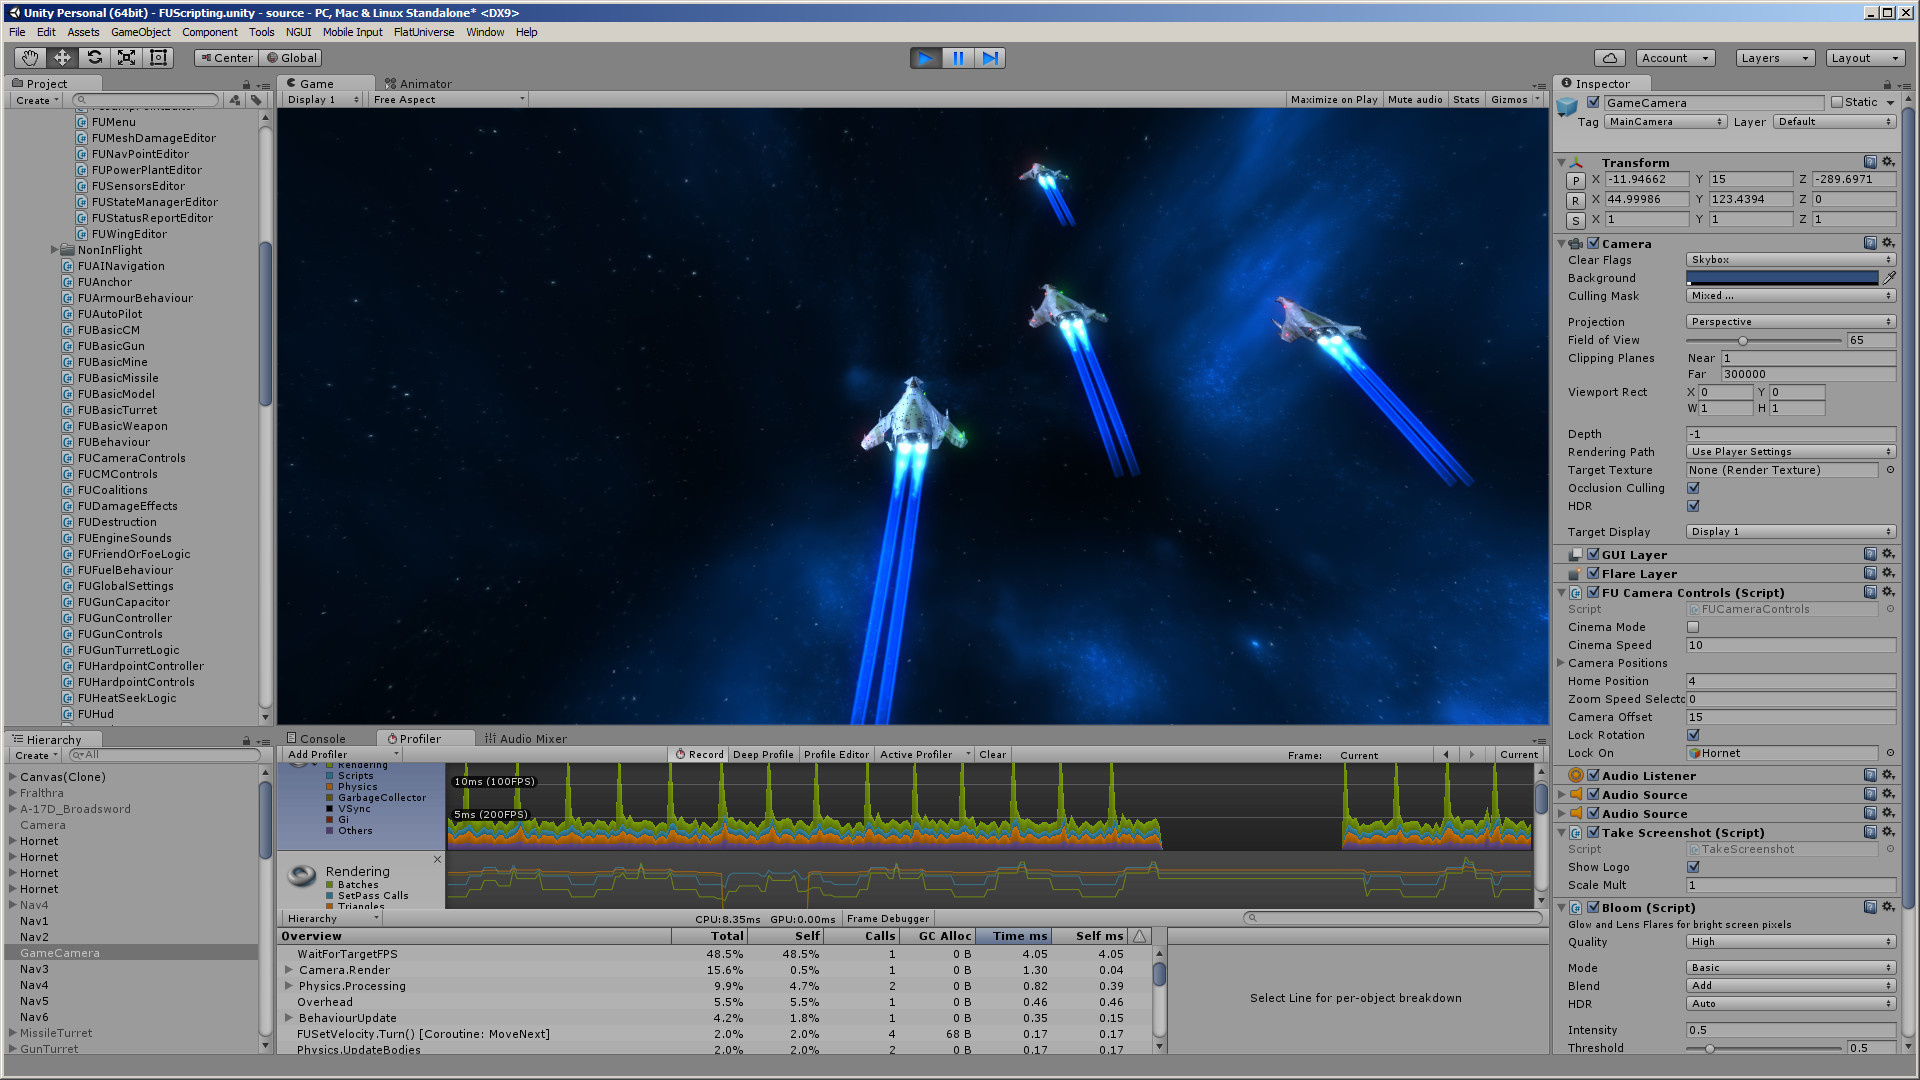This screenshot has width=1920, height=1080.
Task: Toggle the Static checkbox for GameCamera
Action: 1837,102
